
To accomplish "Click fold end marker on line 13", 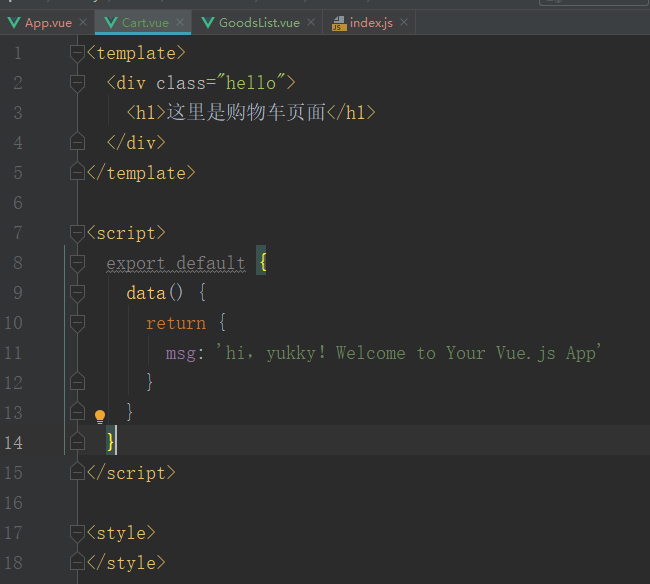I will 77,412.
